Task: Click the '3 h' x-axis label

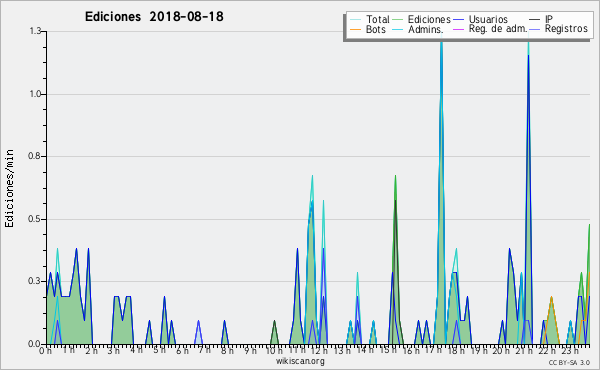Action: tap(114, 350)
